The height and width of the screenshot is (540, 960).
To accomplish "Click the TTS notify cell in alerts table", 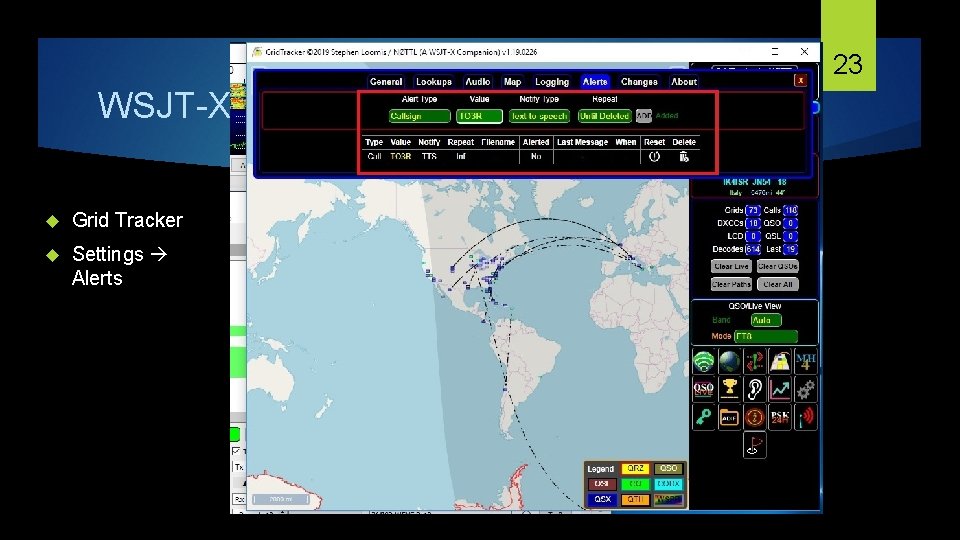I will 429,157.
